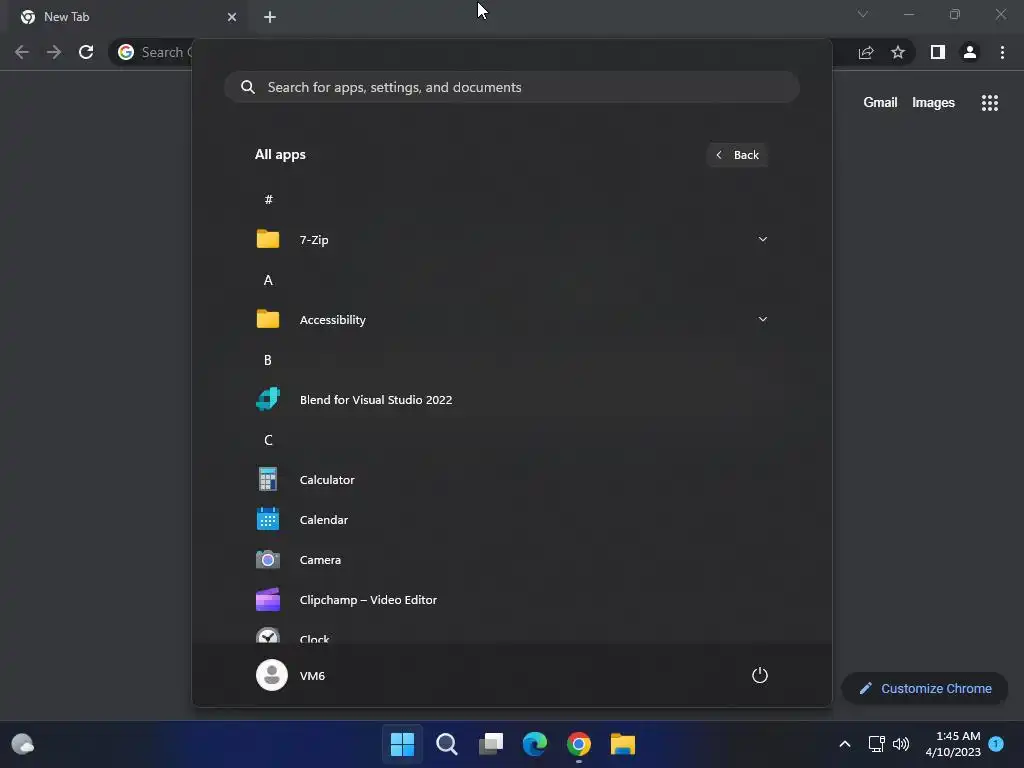Open the weather widget in taskbar
Viewport: 1024px width, 768px height.
point(23,744)
